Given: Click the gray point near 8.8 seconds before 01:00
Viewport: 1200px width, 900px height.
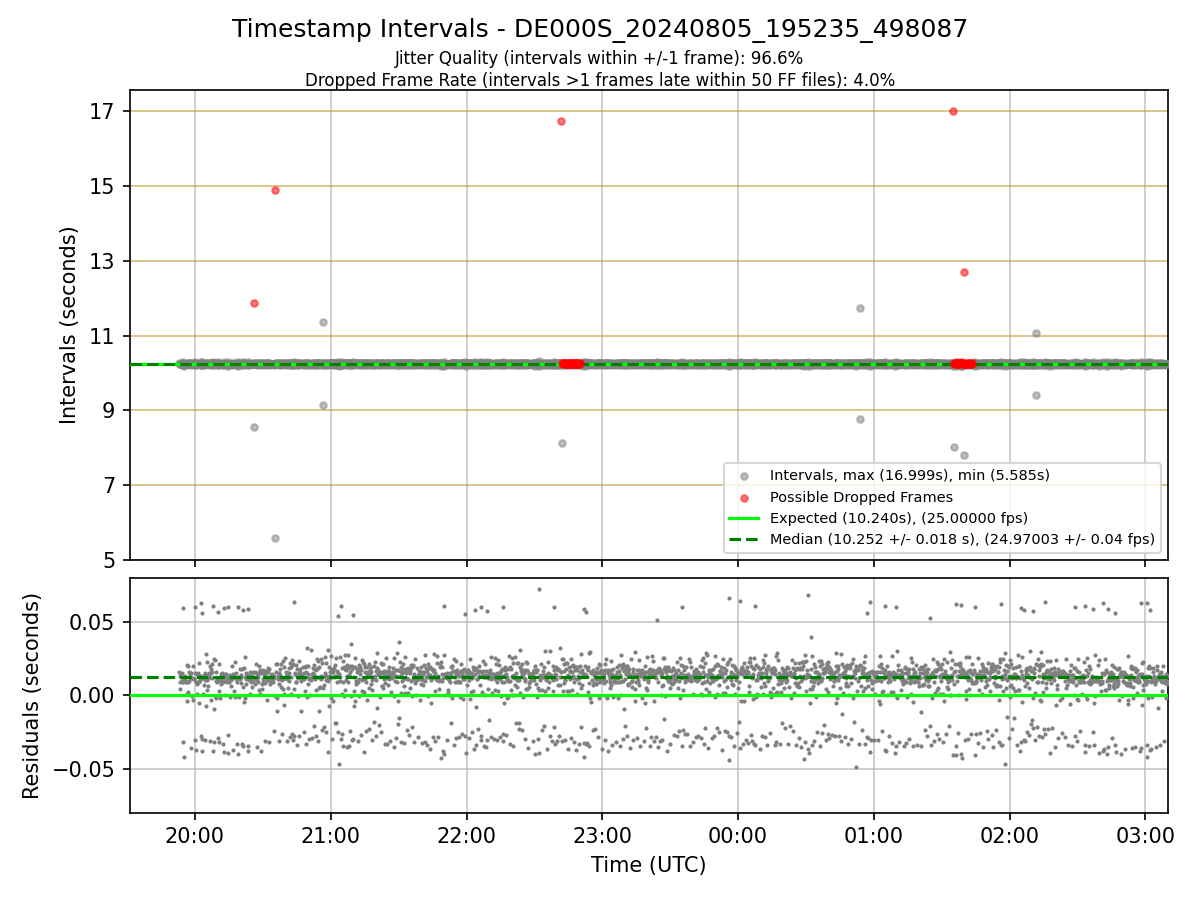Looking at the screenshot, I should click(860, 419).
